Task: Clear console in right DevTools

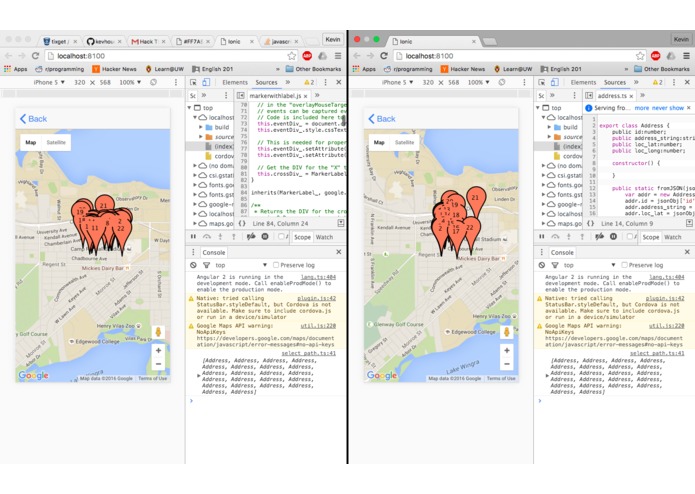Action: (x=542, y=265)
